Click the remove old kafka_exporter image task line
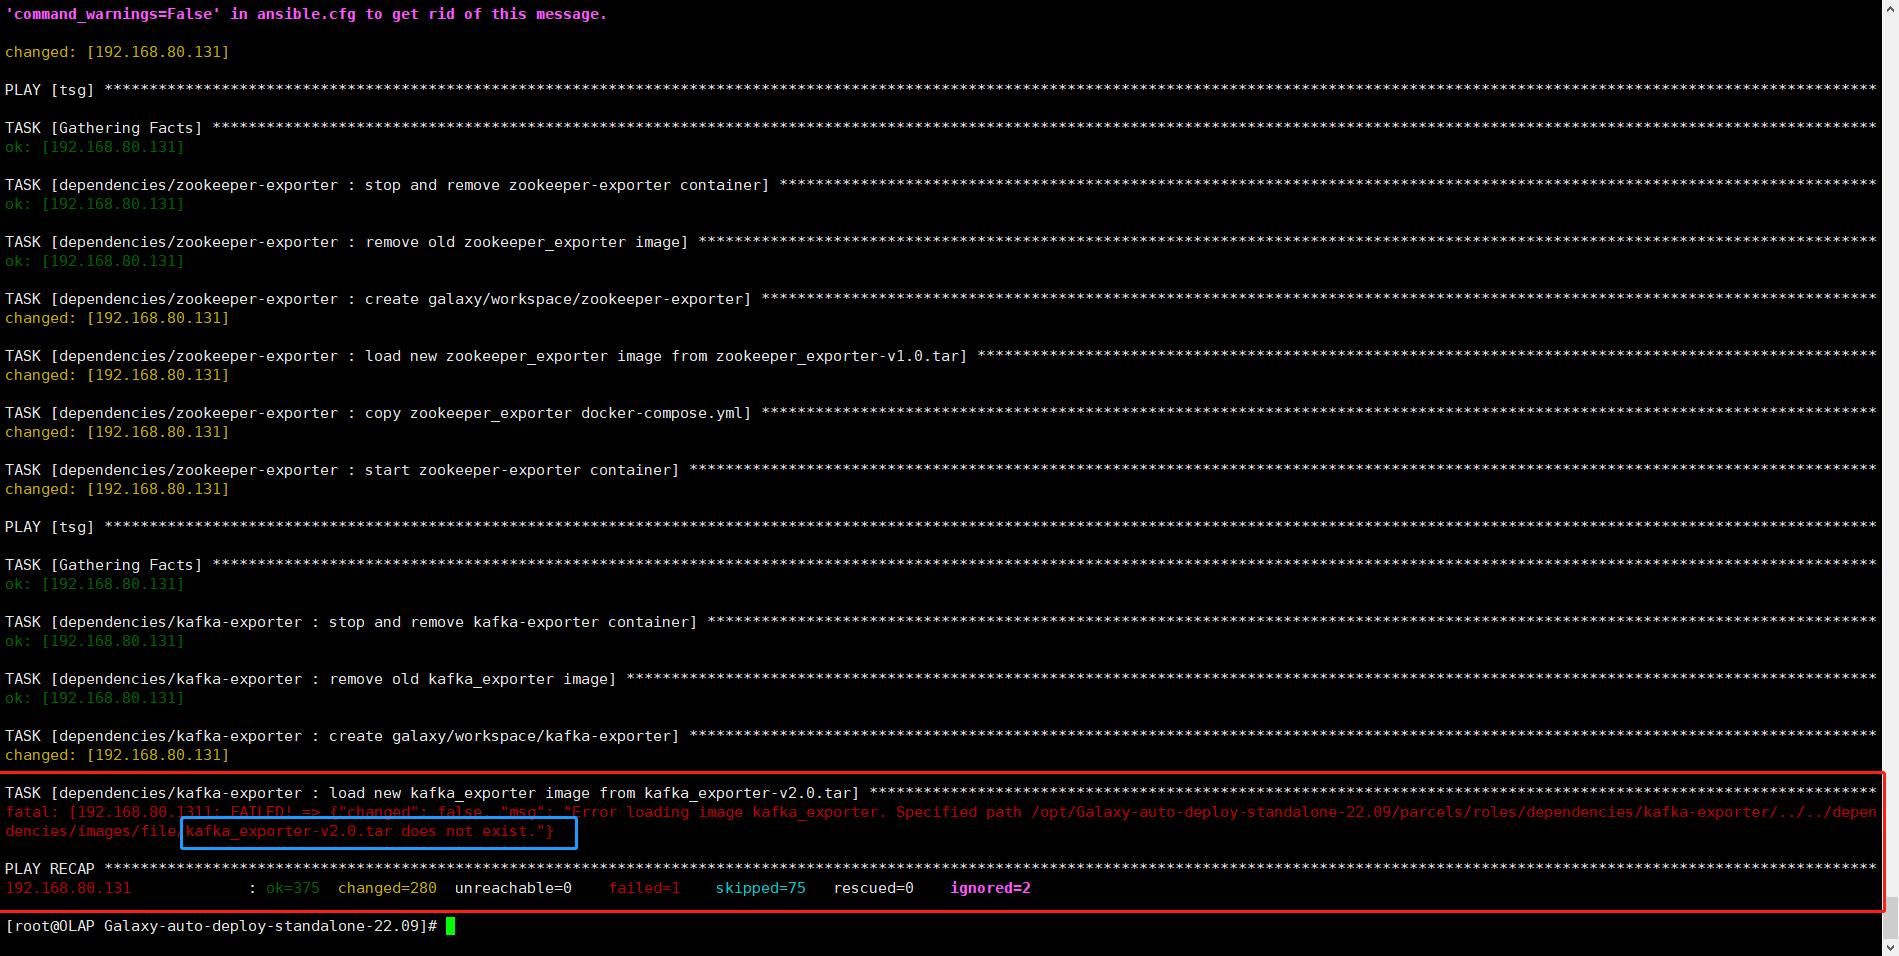 (x=310, y=679)
